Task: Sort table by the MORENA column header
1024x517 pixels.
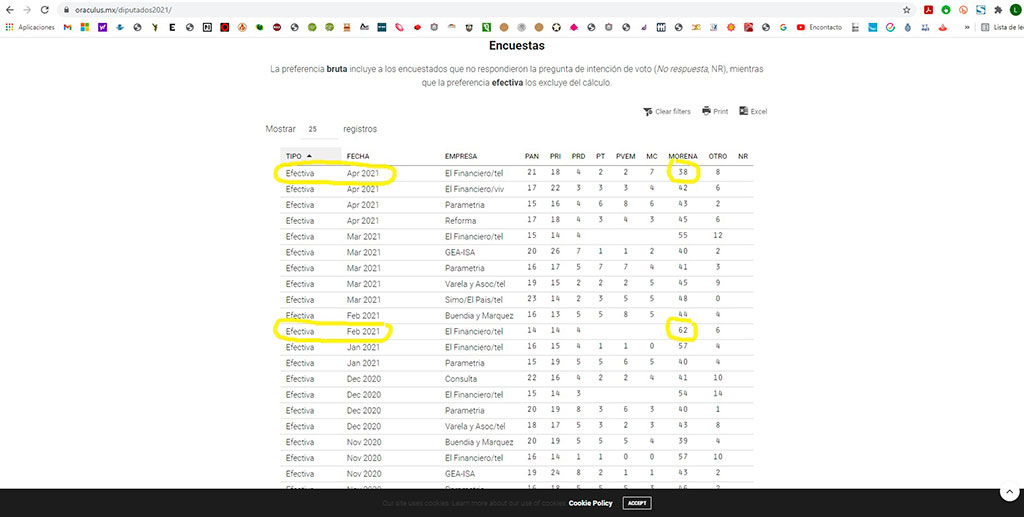Action: (x=682, y=156)
